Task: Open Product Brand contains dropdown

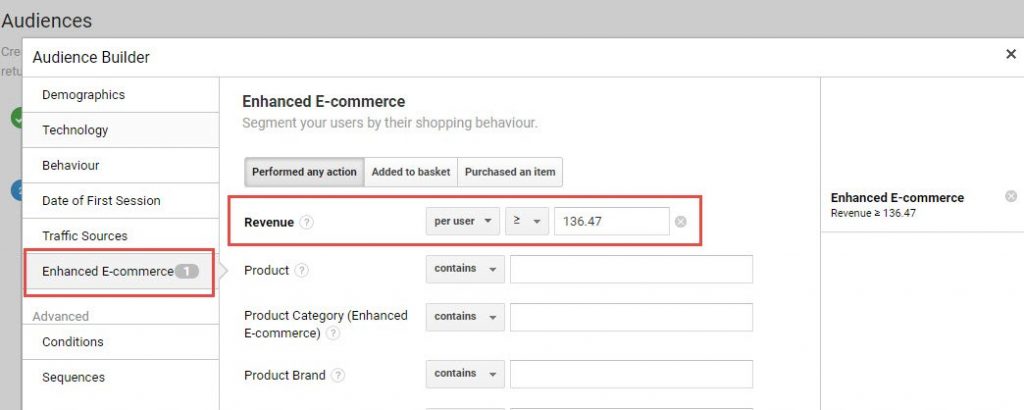Action: click(x=465, y=374)
